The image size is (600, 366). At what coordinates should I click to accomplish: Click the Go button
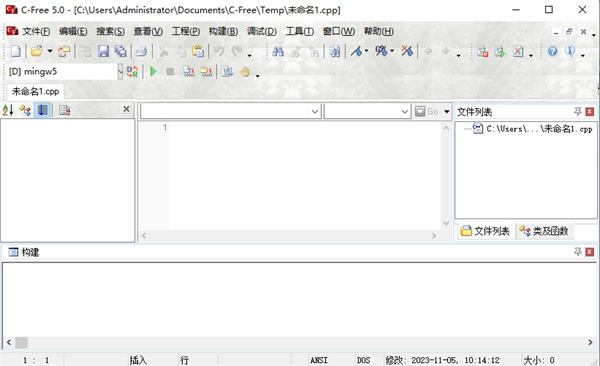click(x=427, y=111)
